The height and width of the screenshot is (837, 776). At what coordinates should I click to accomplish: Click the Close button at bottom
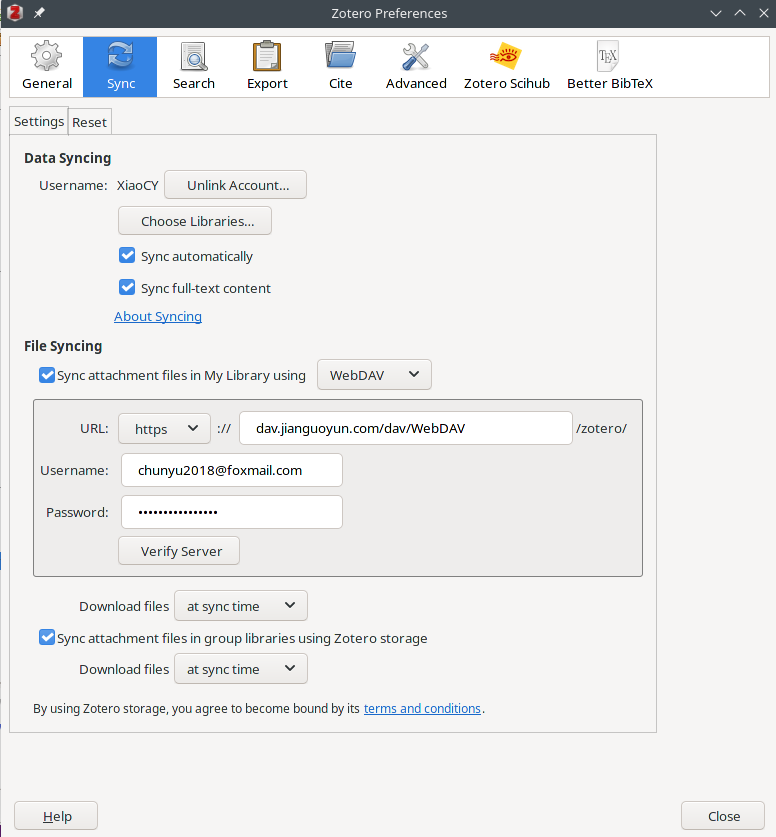(x=723, y=816)
